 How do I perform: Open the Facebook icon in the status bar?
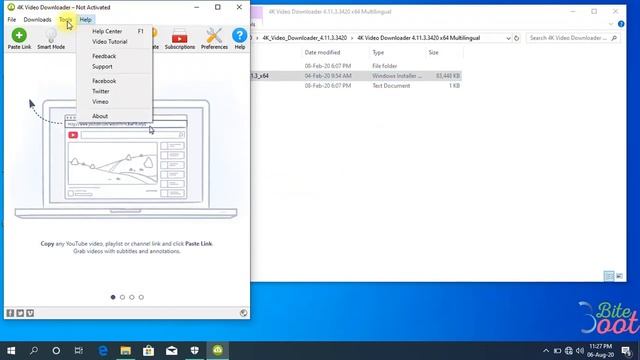point(10,313)
